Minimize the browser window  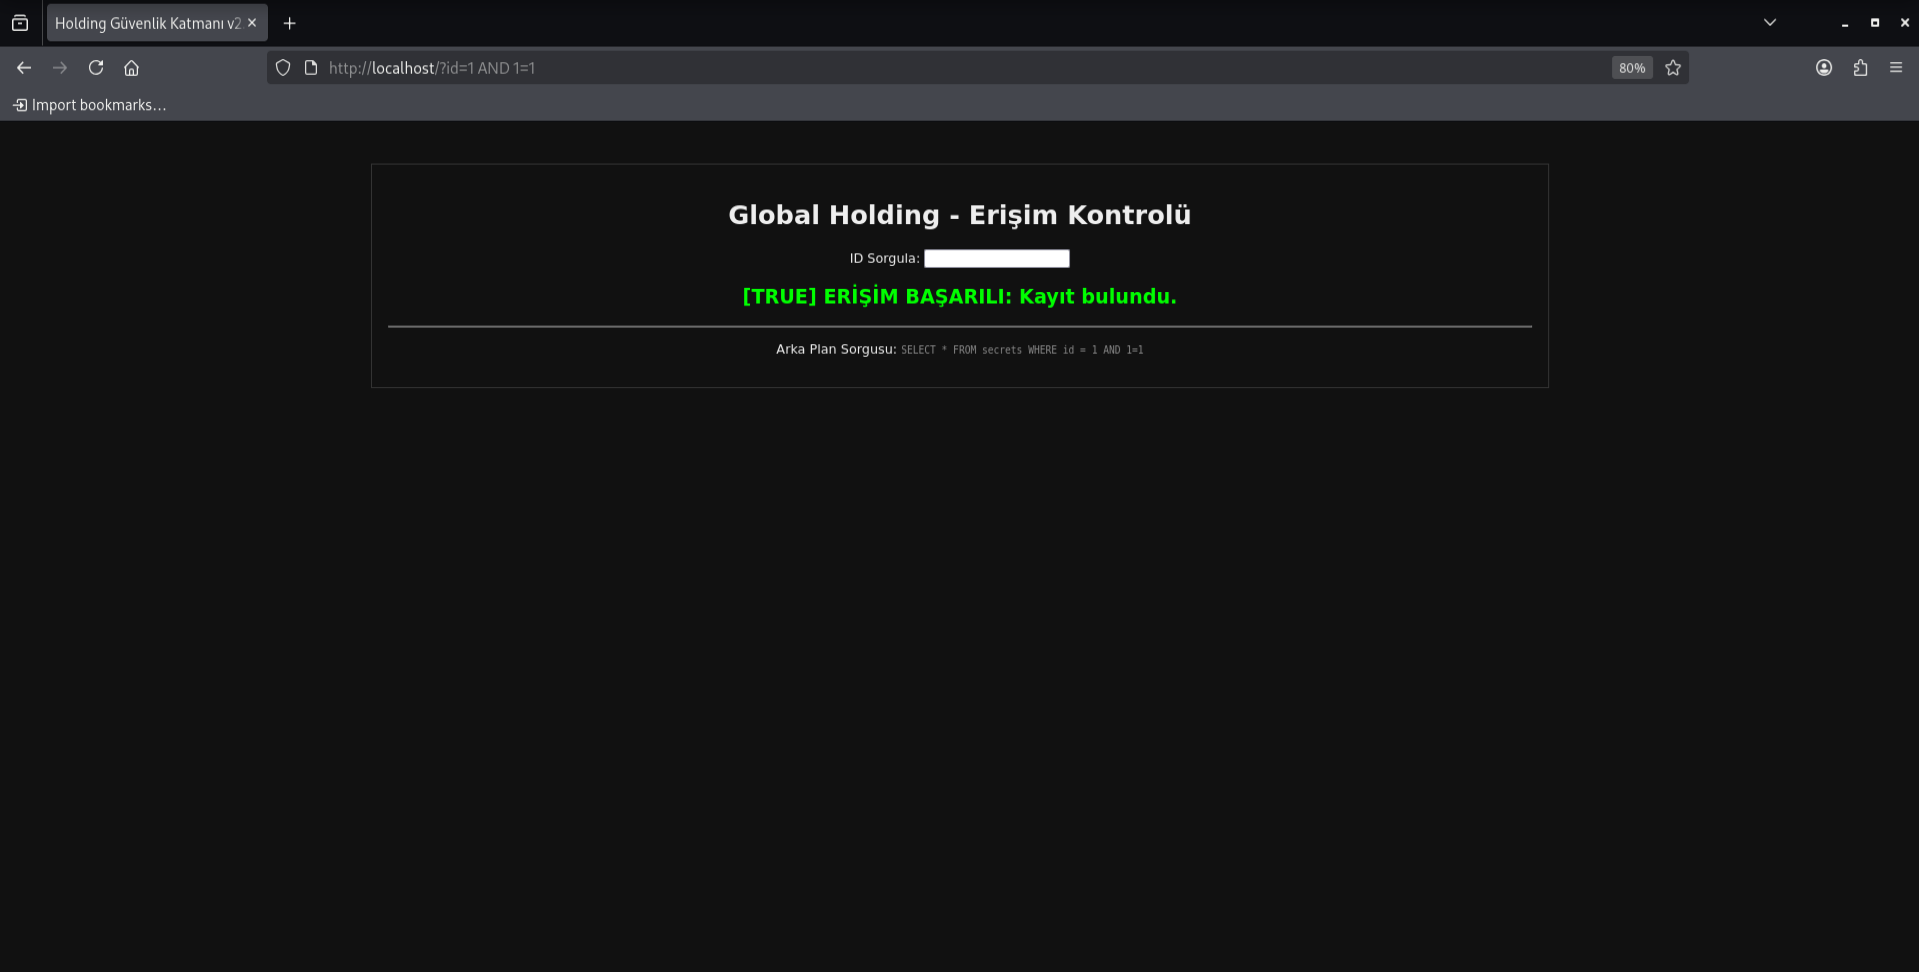click(1845, 23)
